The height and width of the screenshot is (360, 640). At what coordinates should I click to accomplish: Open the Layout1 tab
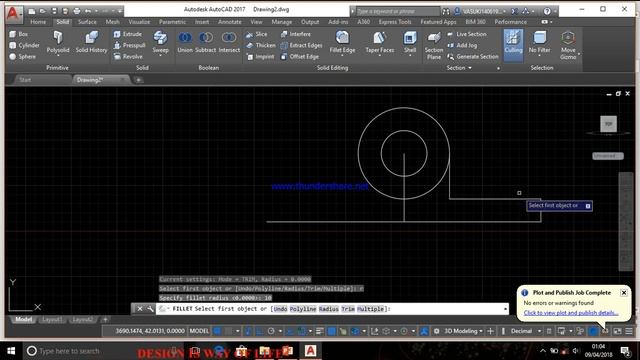[52, 320]
